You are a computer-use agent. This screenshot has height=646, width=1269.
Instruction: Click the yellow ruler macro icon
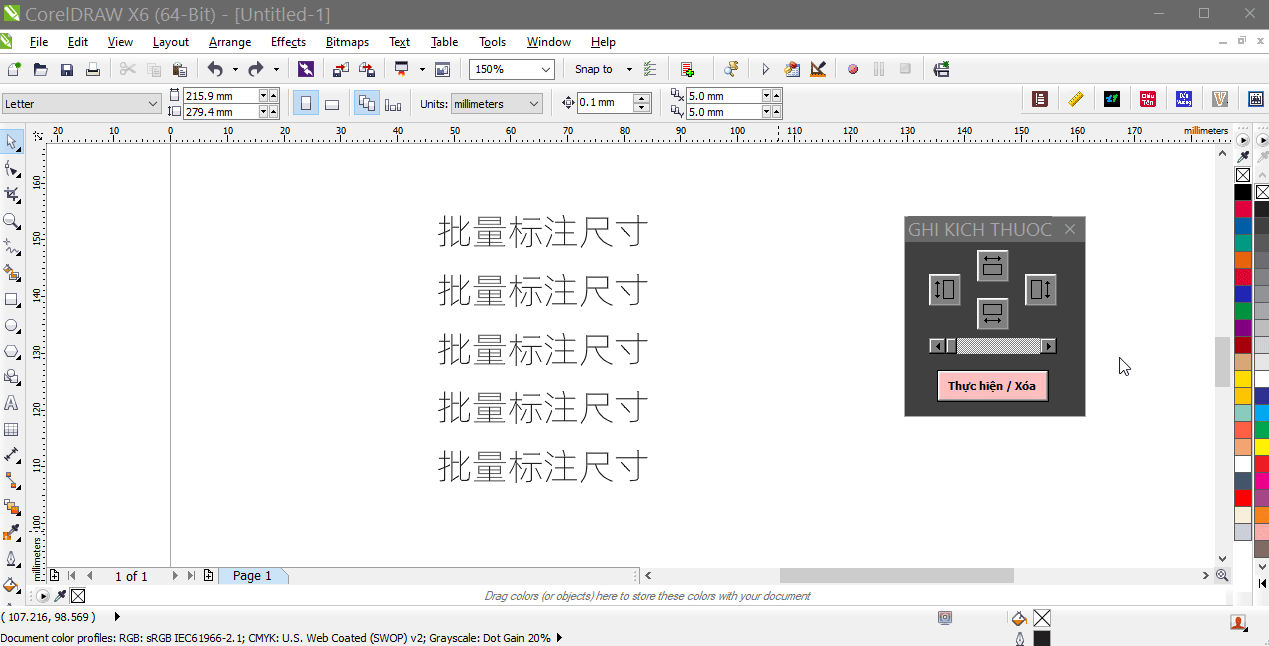click(x=1076, y=98)
